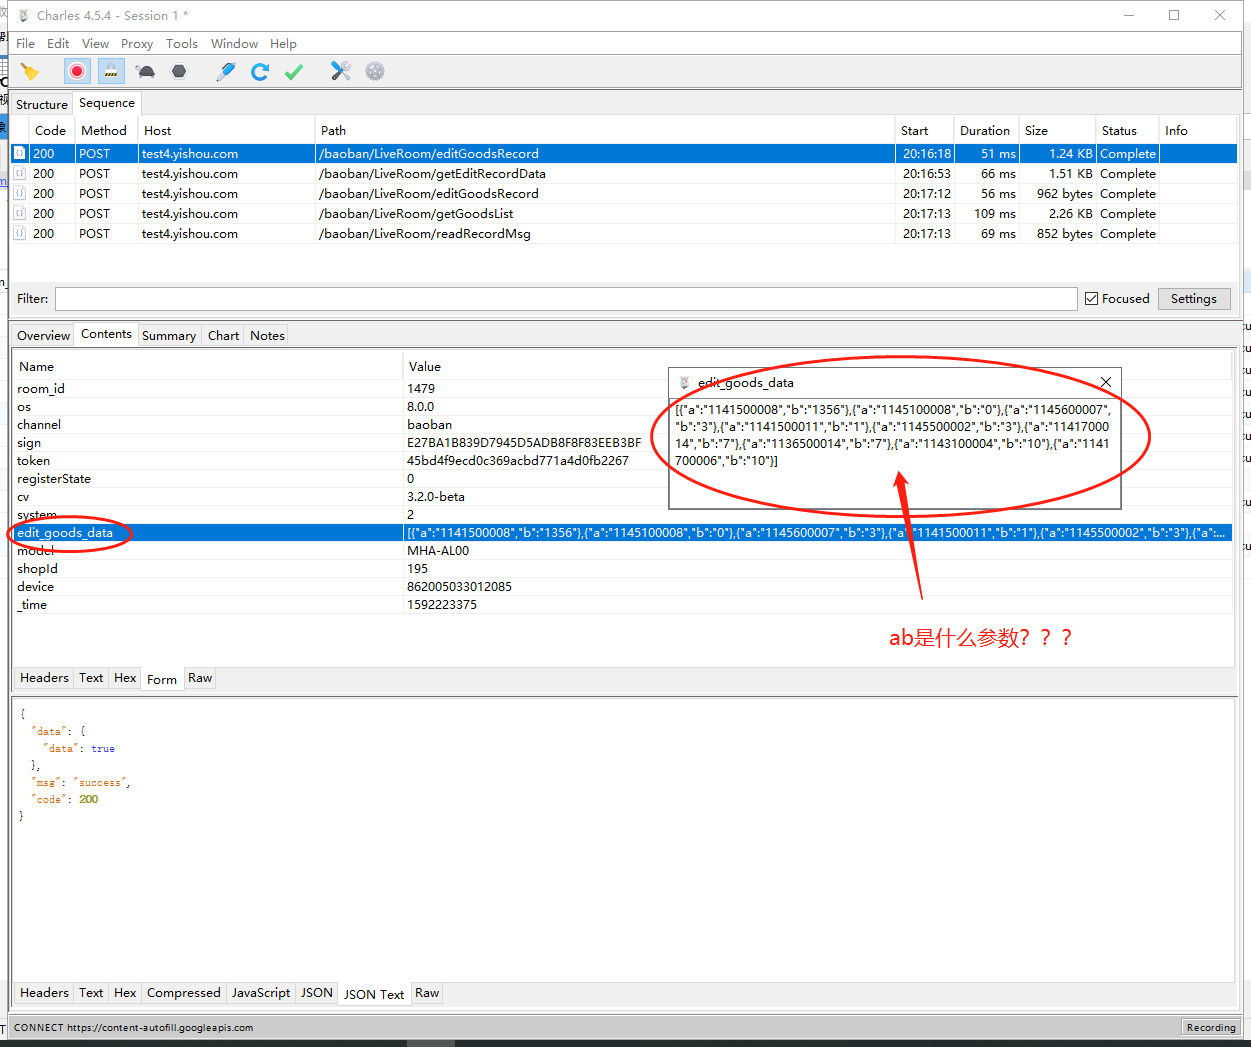
Task: Toggle the Focused checkbox
Action: click(x=1092, y=299)
